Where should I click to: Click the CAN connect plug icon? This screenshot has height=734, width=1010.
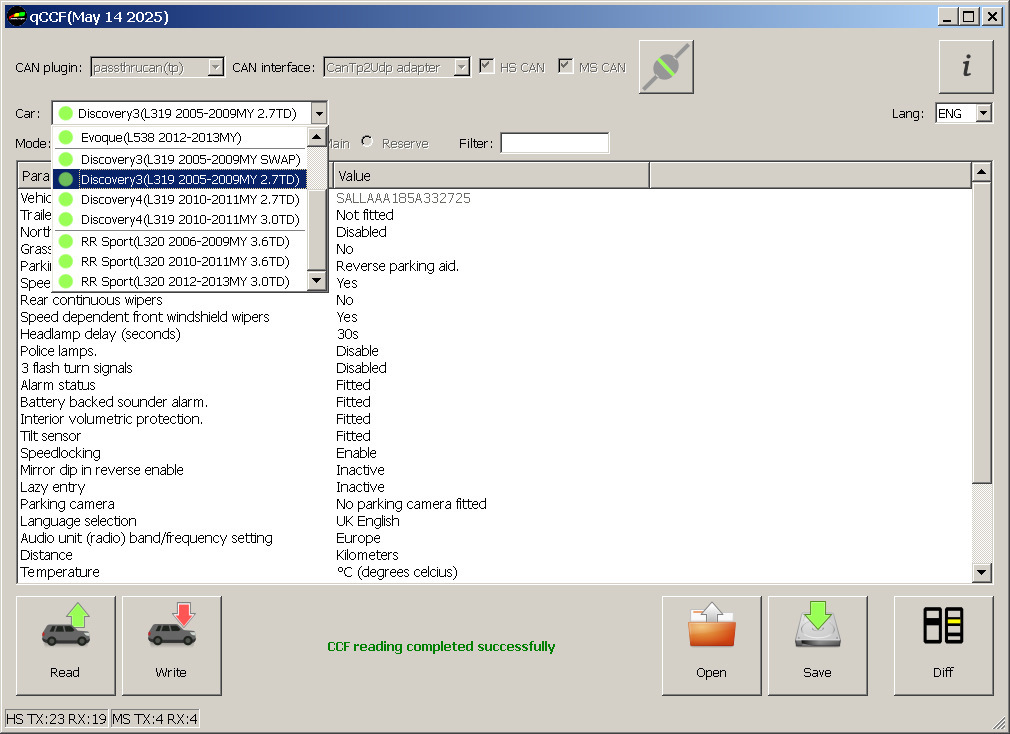[x=665, y=66]
